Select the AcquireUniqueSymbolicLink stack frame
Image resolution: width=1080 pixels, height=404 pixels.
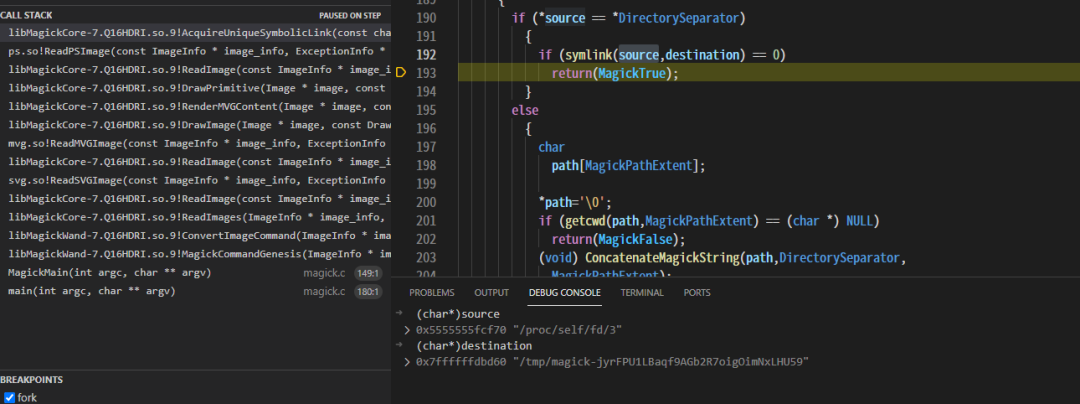[196, 32]
